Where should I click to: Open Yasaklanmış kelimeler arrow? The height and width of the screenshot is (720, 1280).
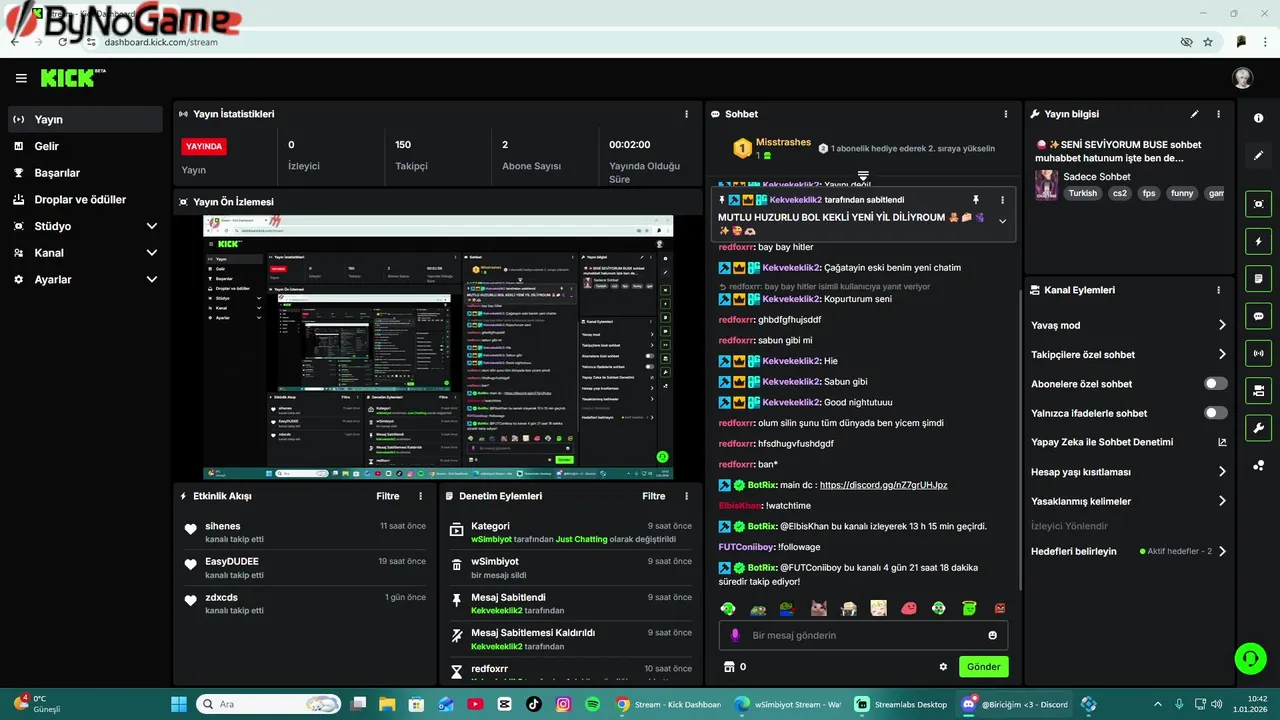[x=1222, y=501]
